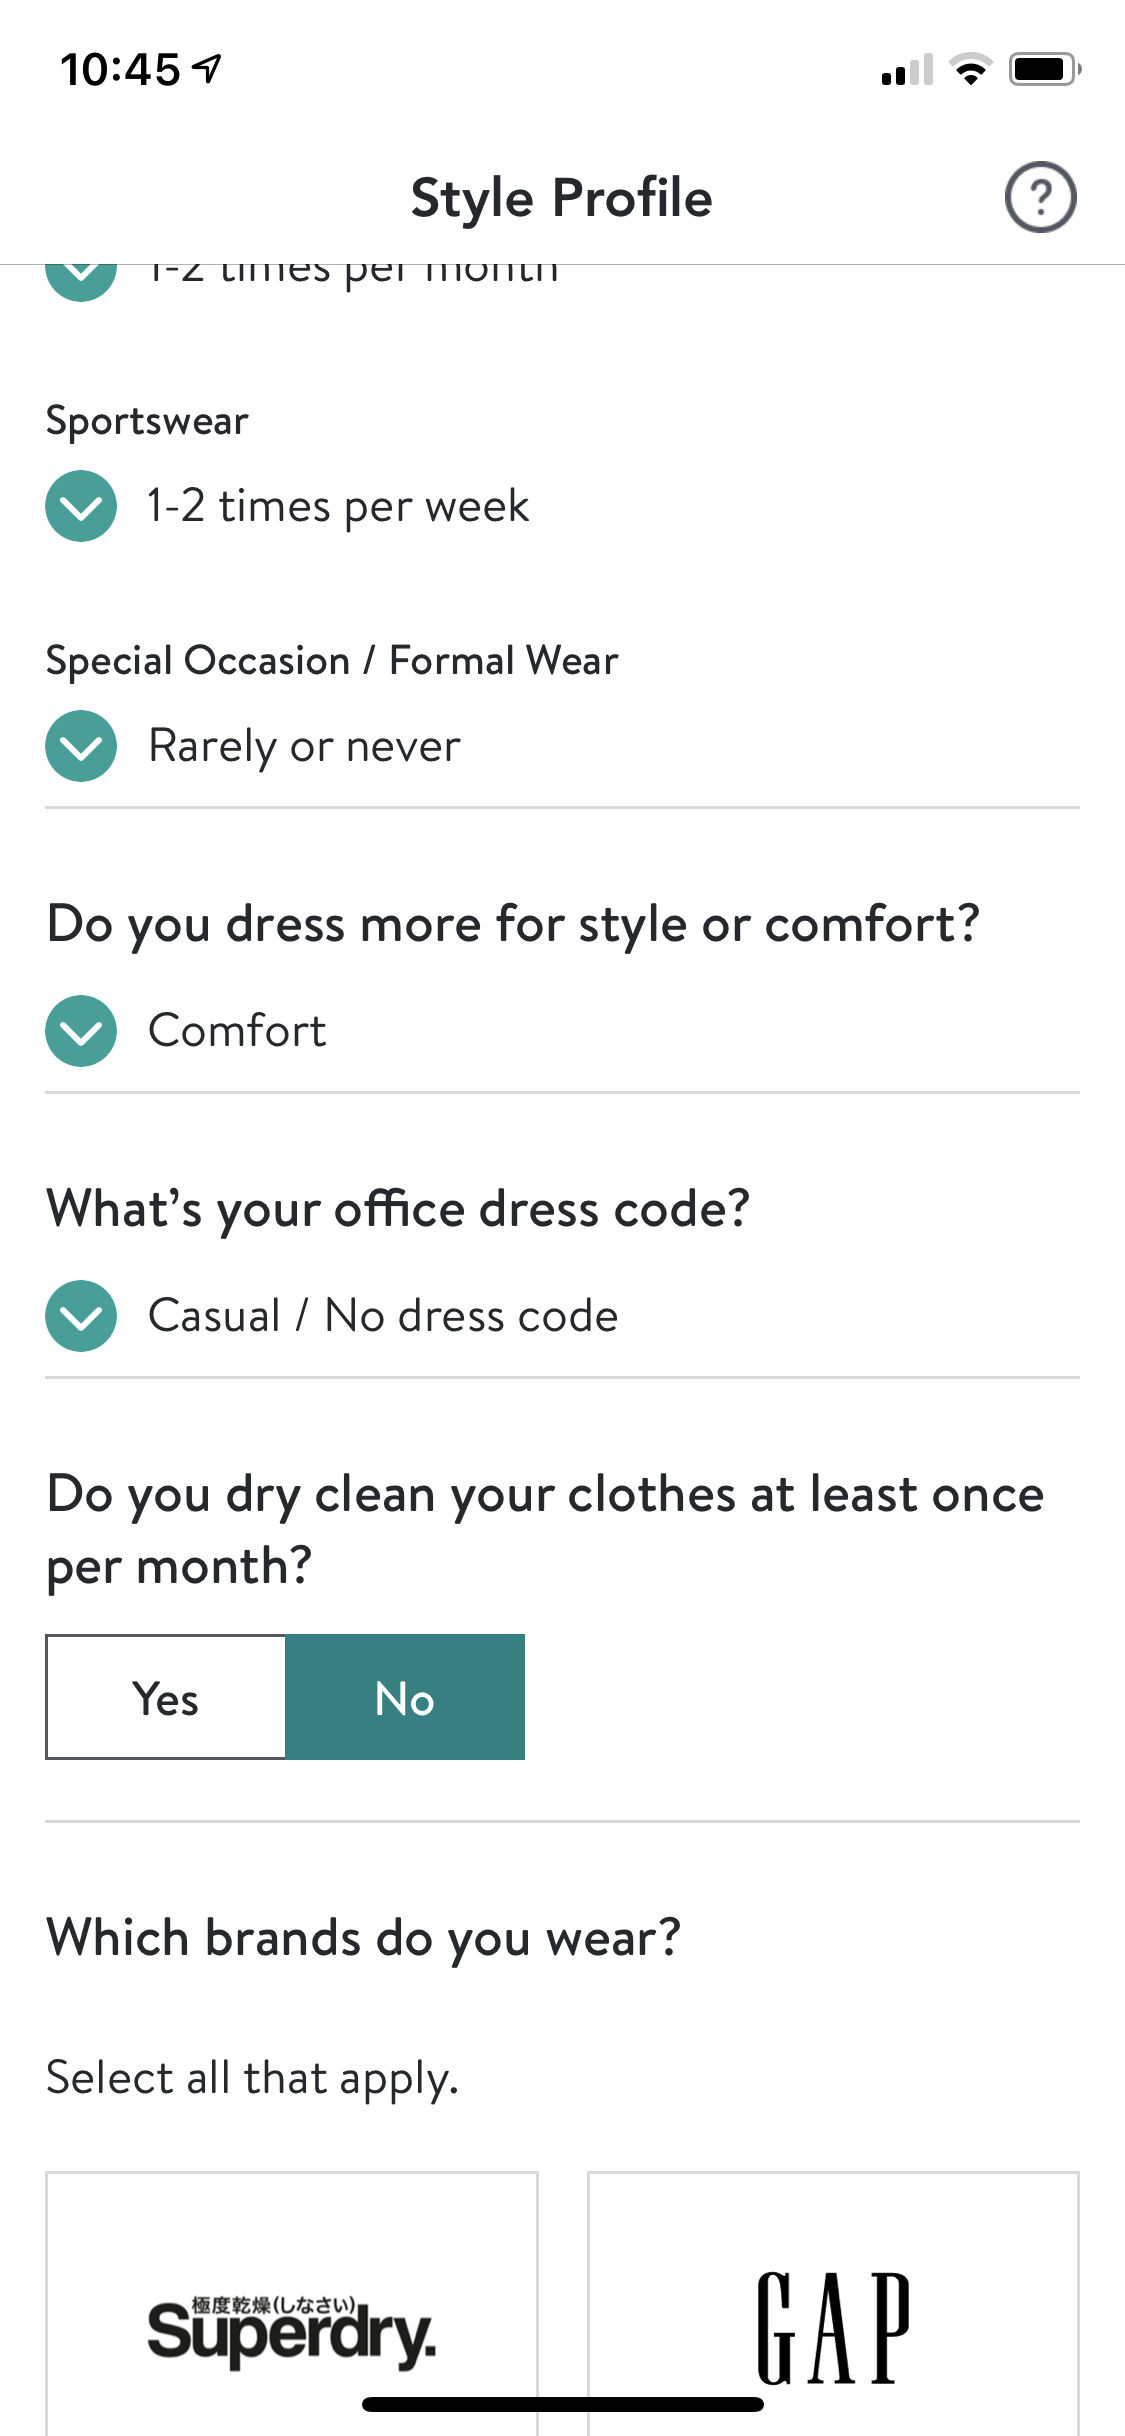This screenshot has height=2436, width=1125.
Task: Open the Special Occasion frequency chevron
Action: [81, 746]
